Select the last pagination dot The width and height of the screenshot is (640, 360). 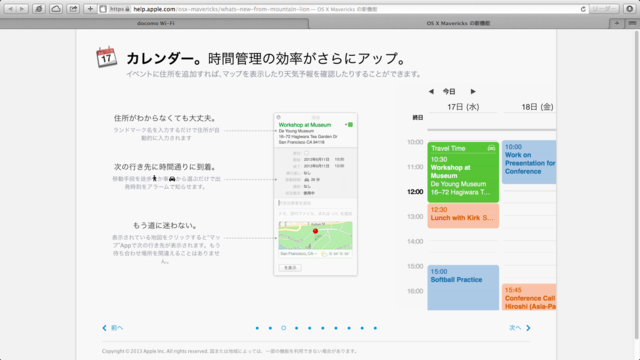375,328
